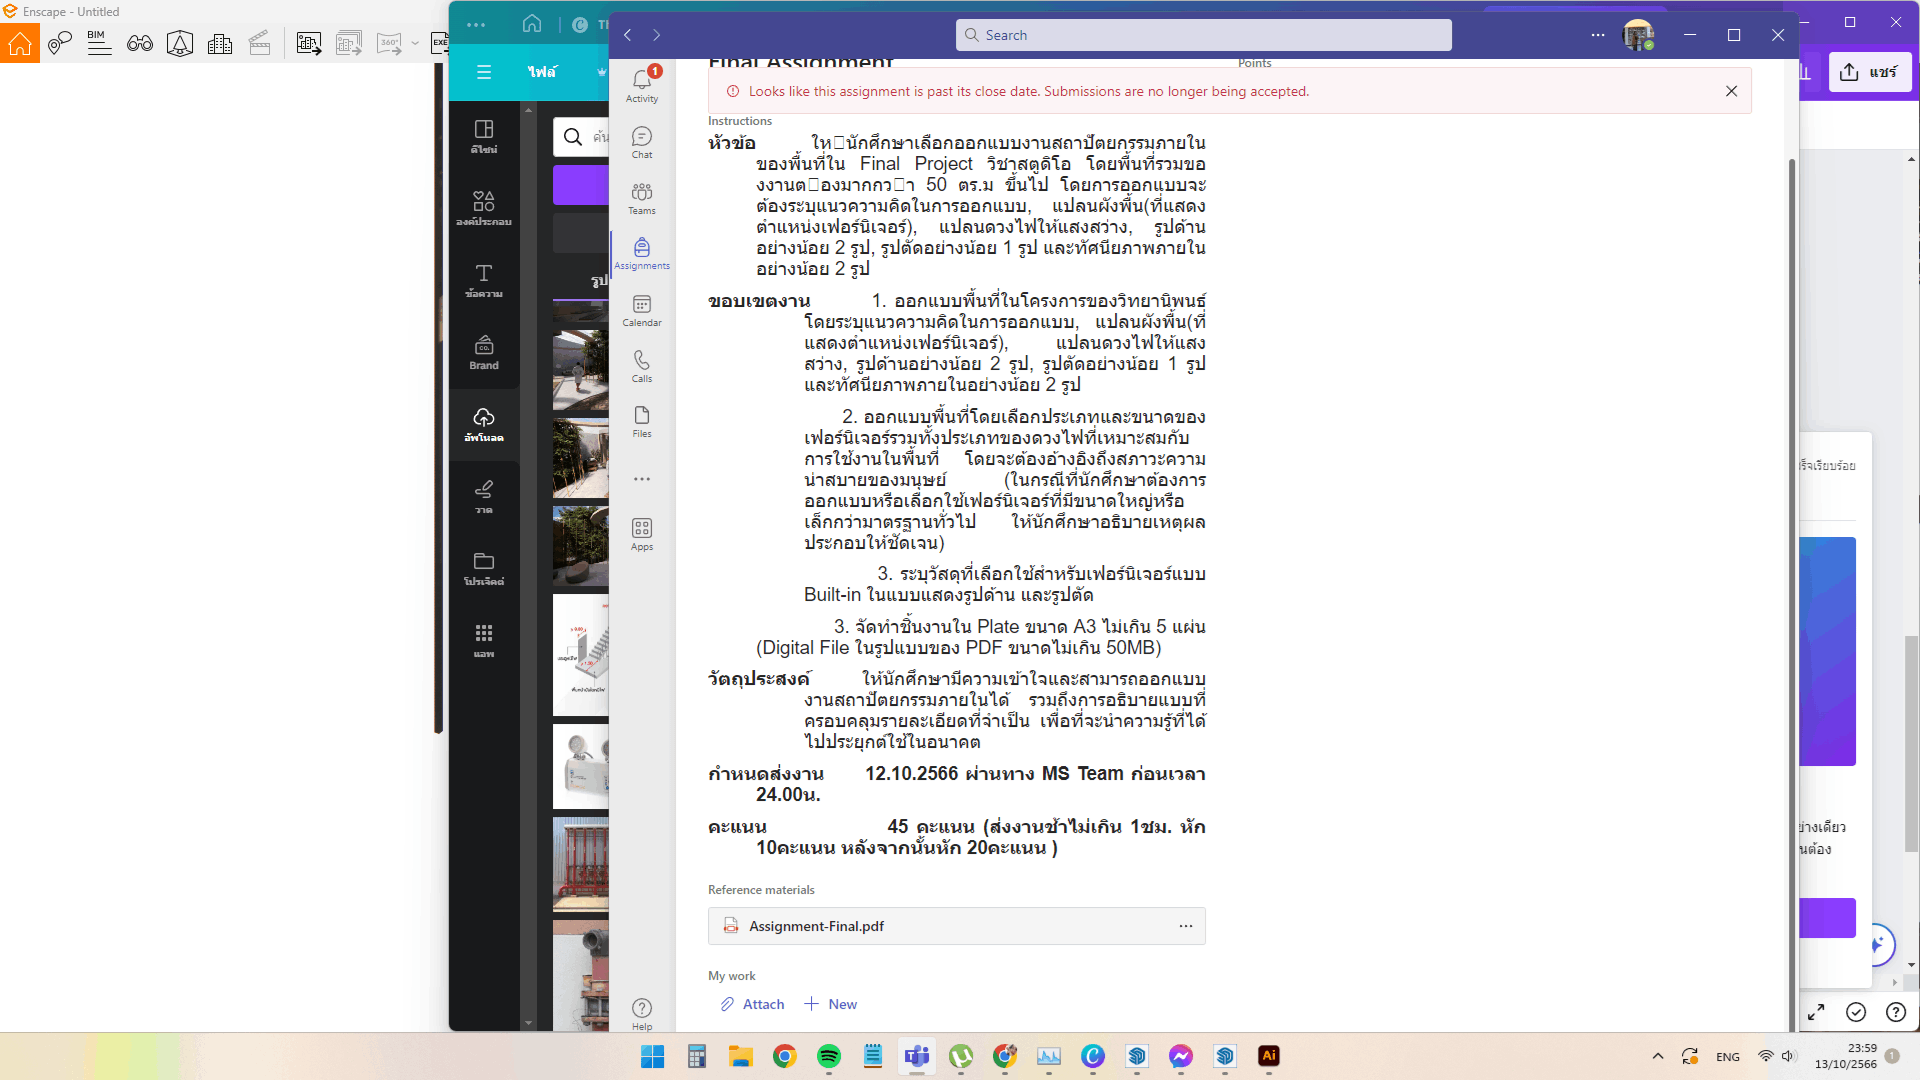The image size is (1920, 1080).
Task: Open Activity feed in Teams sidebar
Action: [x=642, y=85]
